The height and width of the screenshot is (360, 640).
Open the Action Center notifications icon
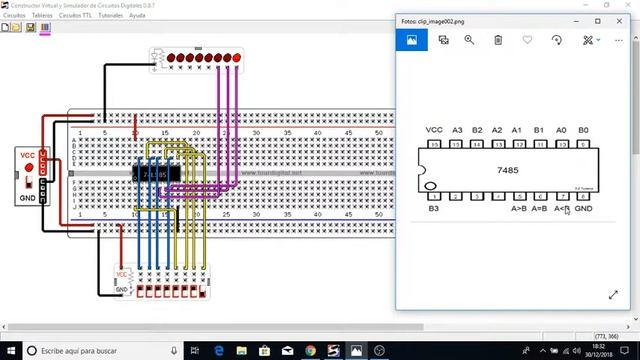point(624,351)
